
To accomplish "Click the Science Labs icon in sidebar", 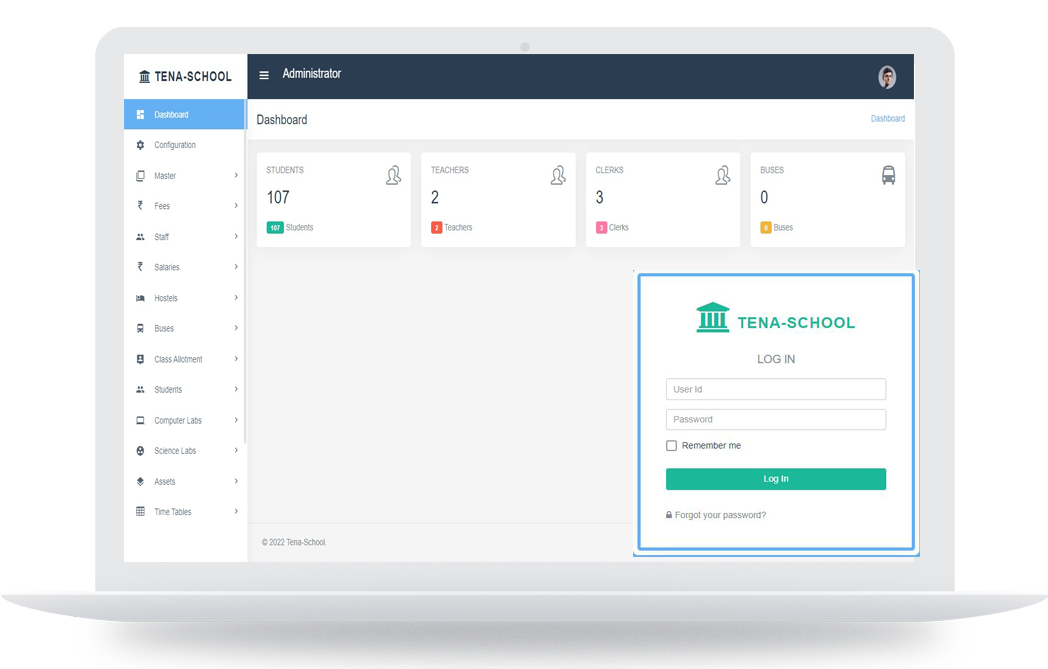I will point(140,451).
